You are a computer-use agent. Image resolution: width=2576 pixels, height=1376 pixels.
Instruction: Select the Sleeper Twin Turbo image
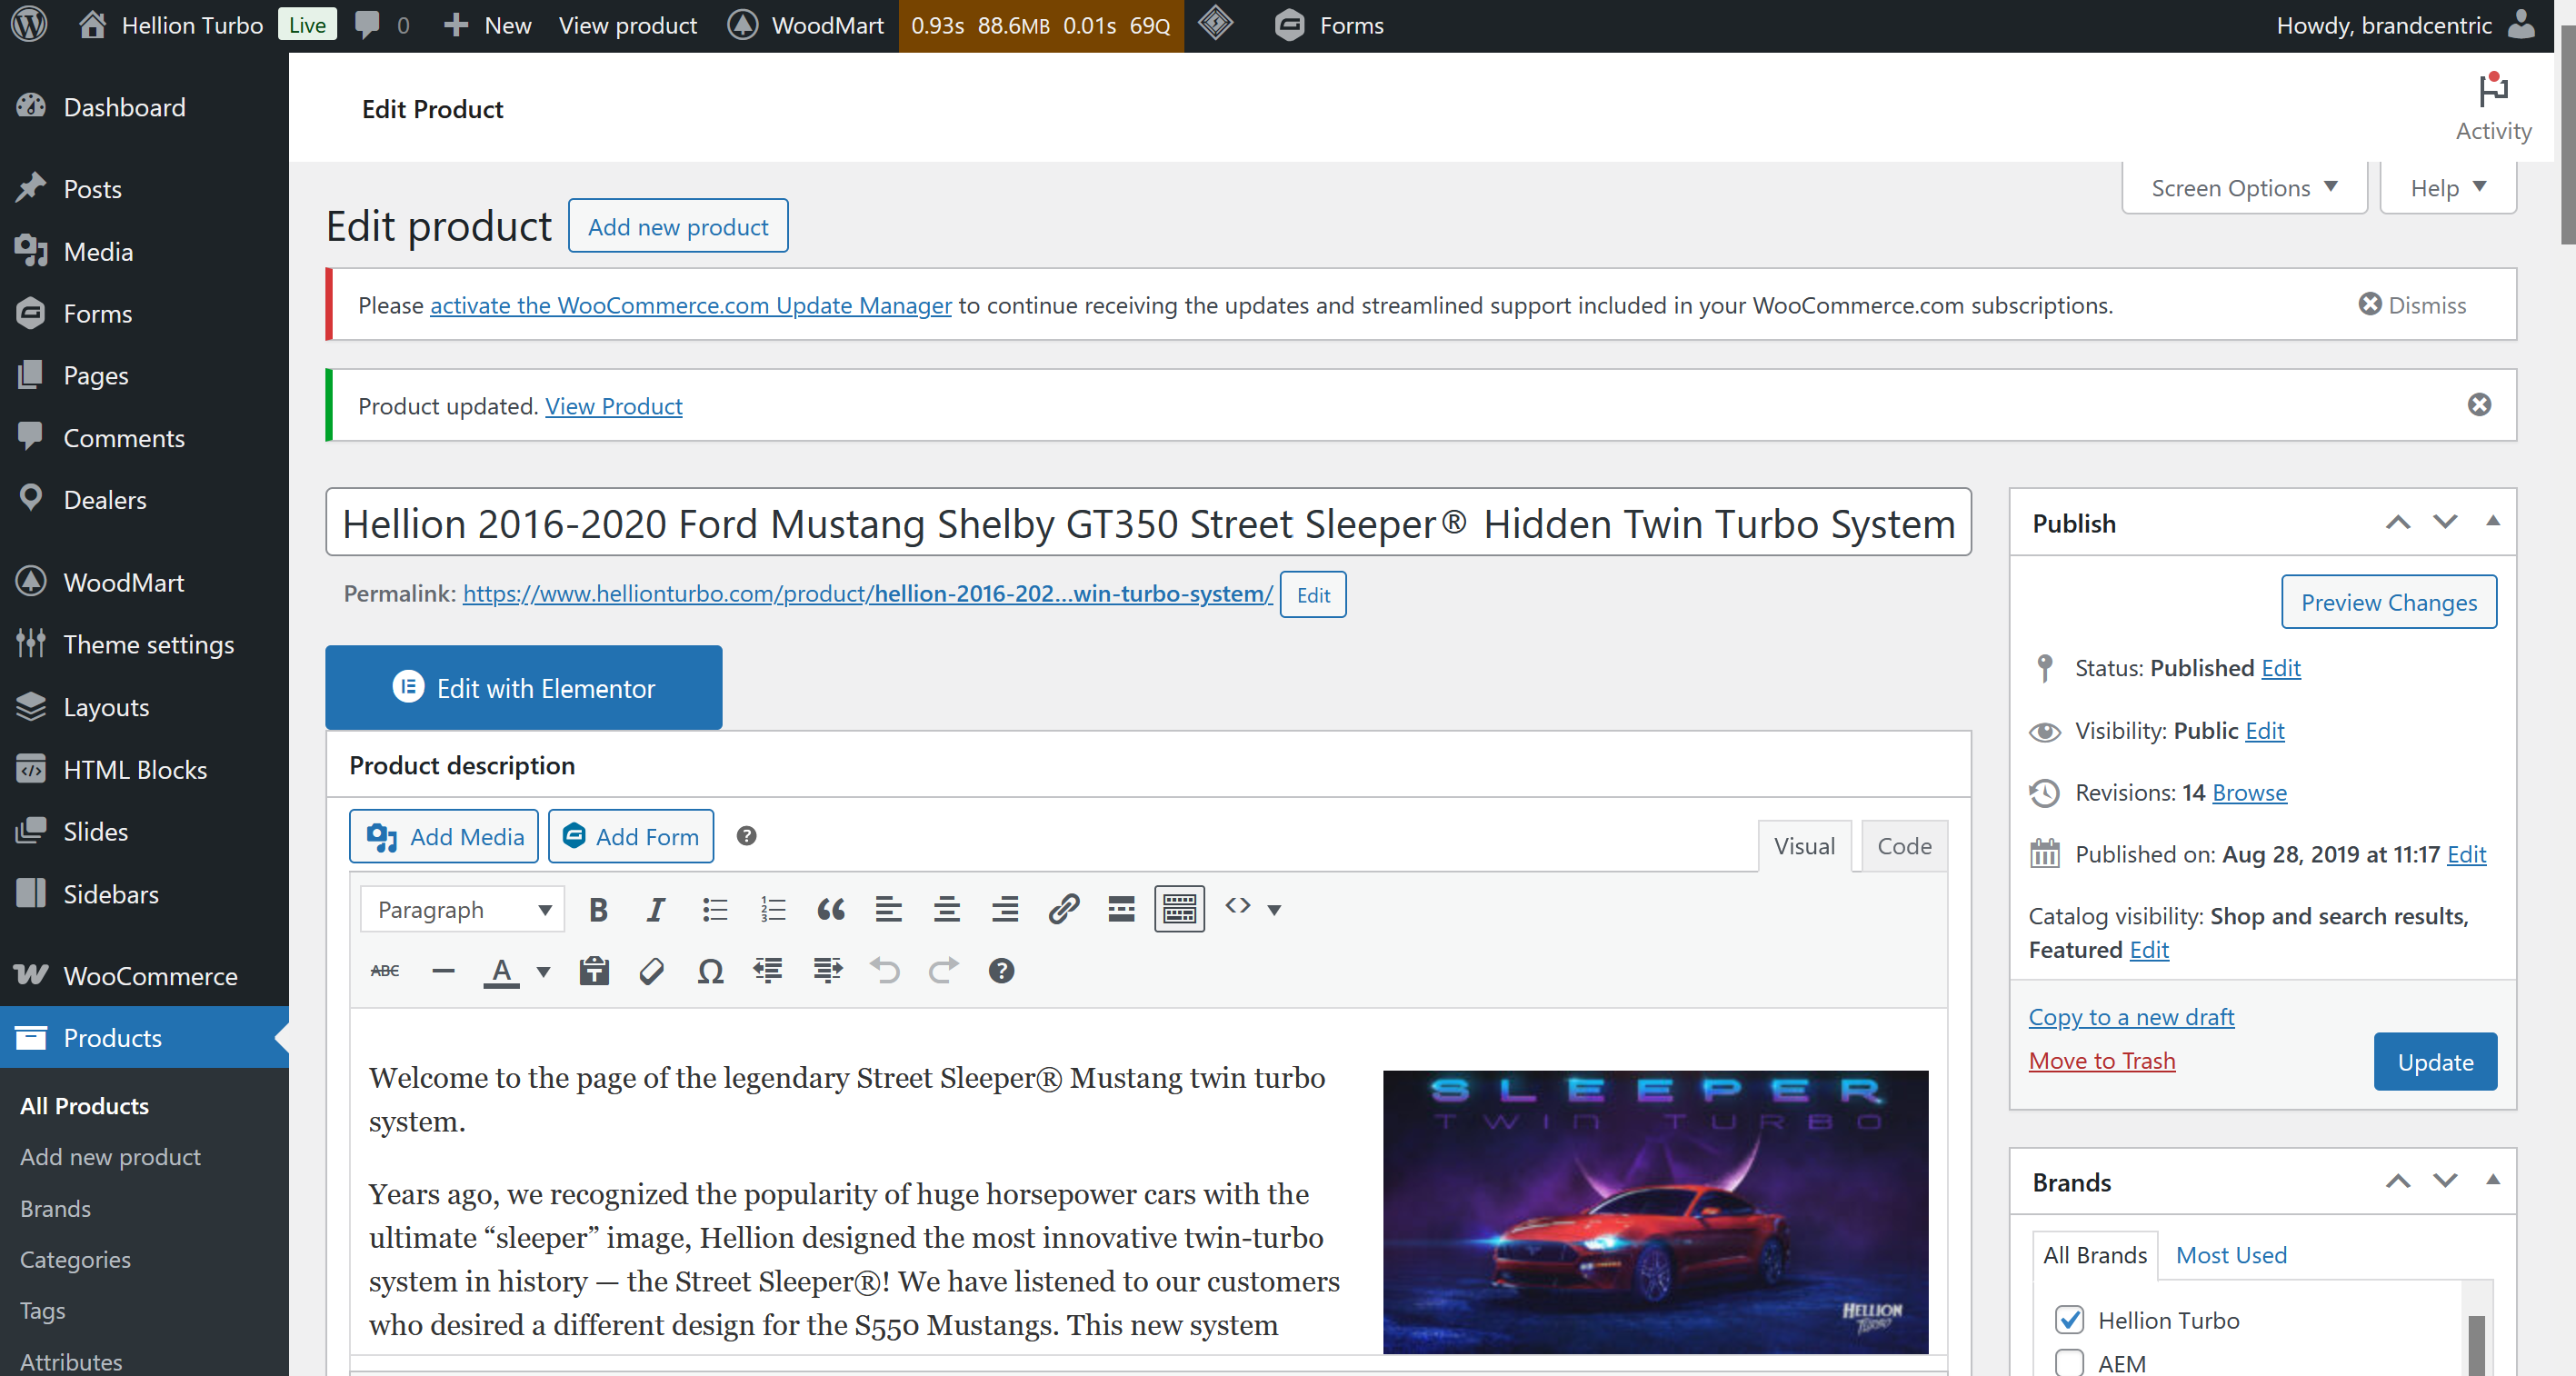coord(1655,1212)
